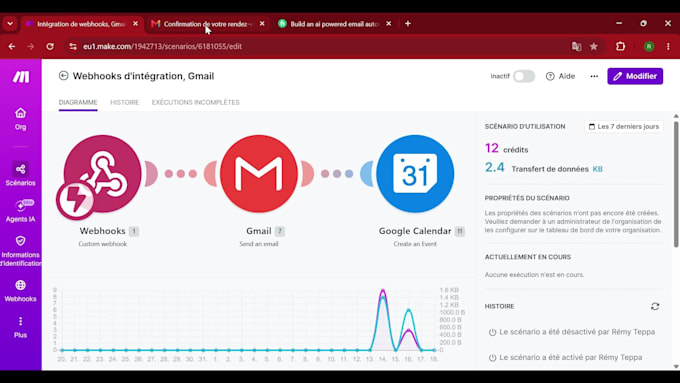Open the EXÉCUTIONS INCOMPLÈTES tab

tap(196, 102)
